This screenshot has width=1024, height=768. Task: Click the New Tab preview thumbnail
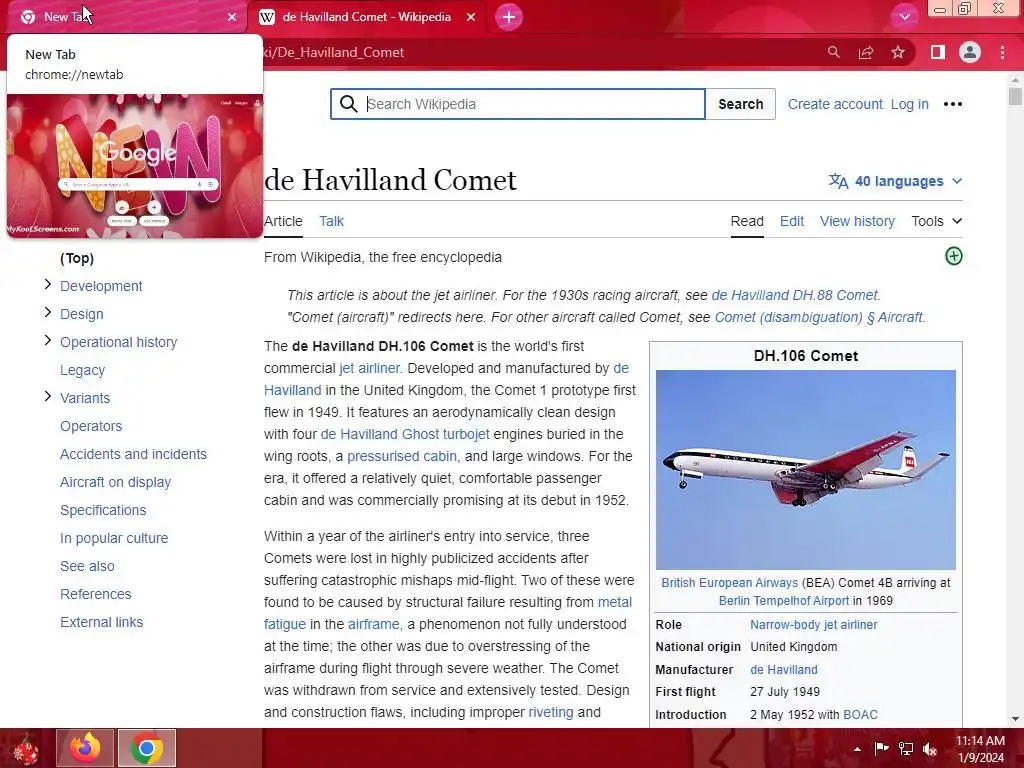click(135, 166)
